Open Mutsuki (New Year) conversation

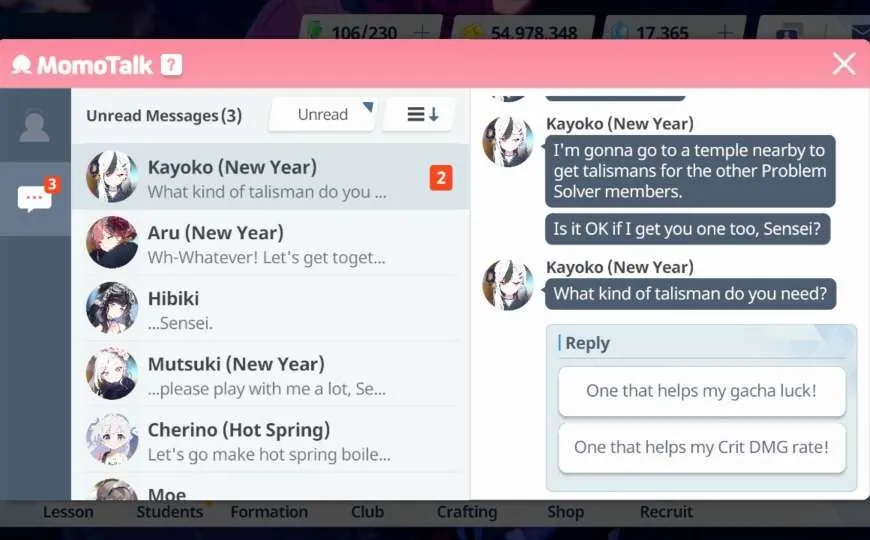[x=271, y=374]
